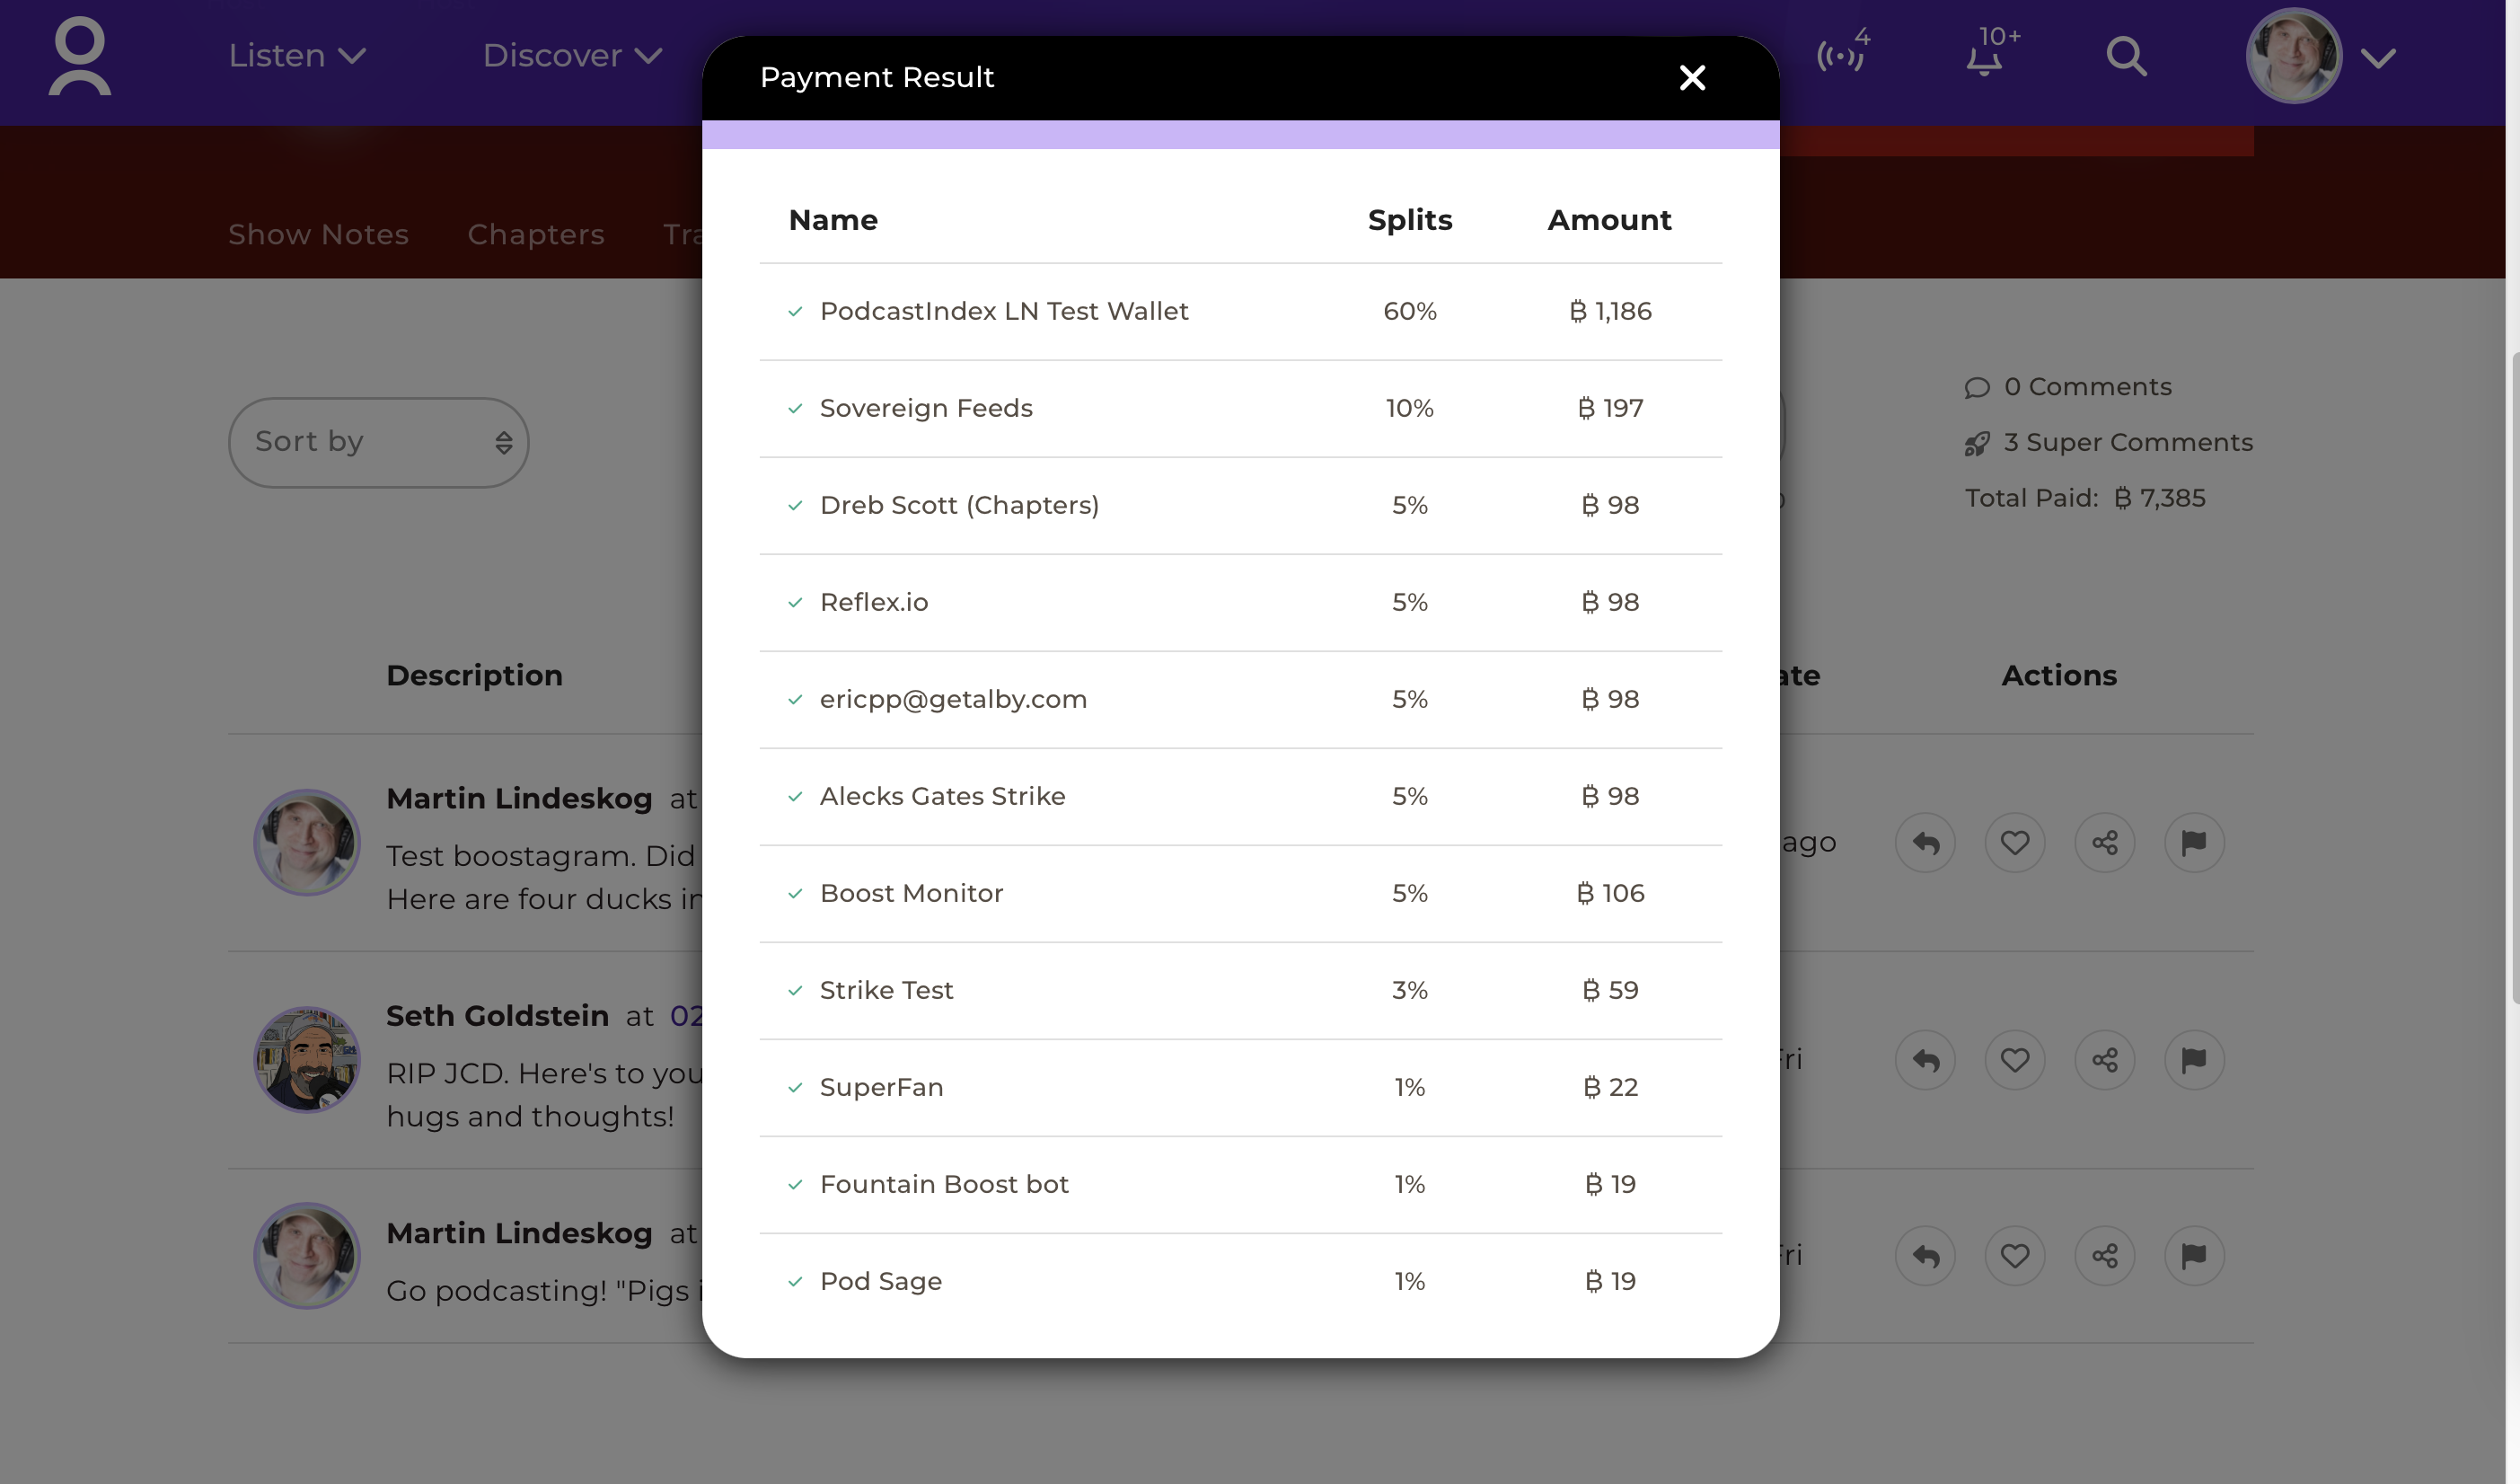
Task: Like Seth Goldstein's comment
Action: (x=2015, y=1060)
